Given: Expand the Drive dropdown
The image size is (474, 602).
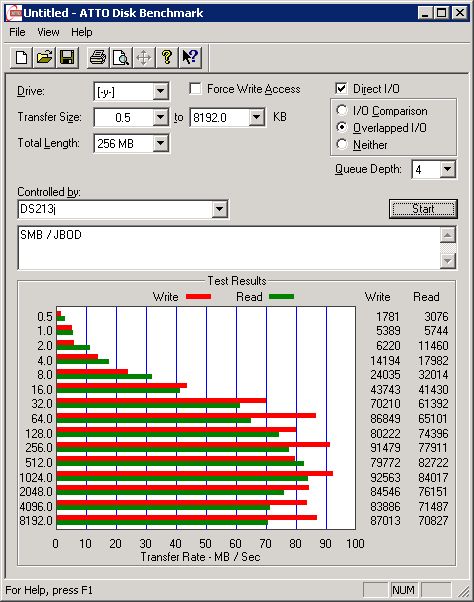Looking at the screenshot, I should (160, 91).
